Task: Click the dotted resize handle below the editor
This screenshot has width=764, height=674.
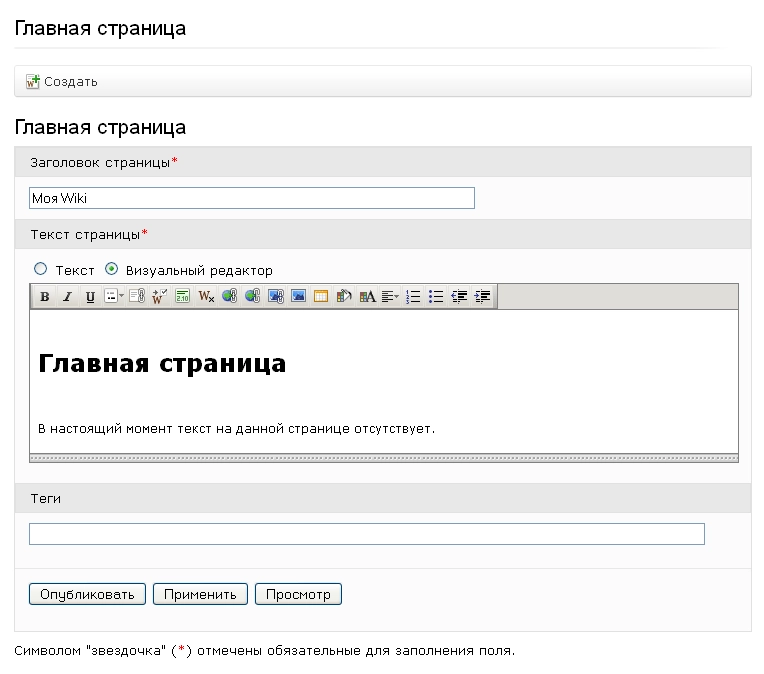Action: [x=384, y=458]
